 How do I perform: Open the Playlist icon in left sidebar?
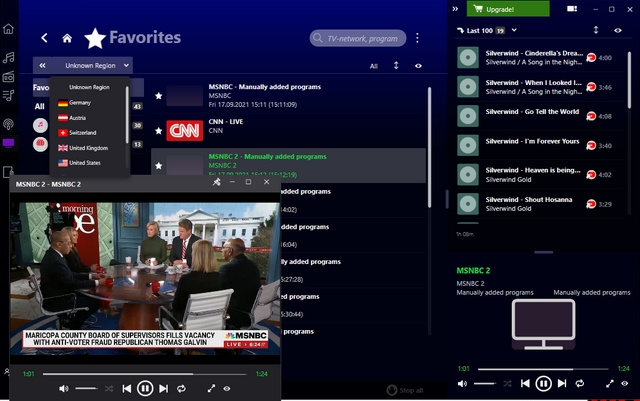(8, 96)
